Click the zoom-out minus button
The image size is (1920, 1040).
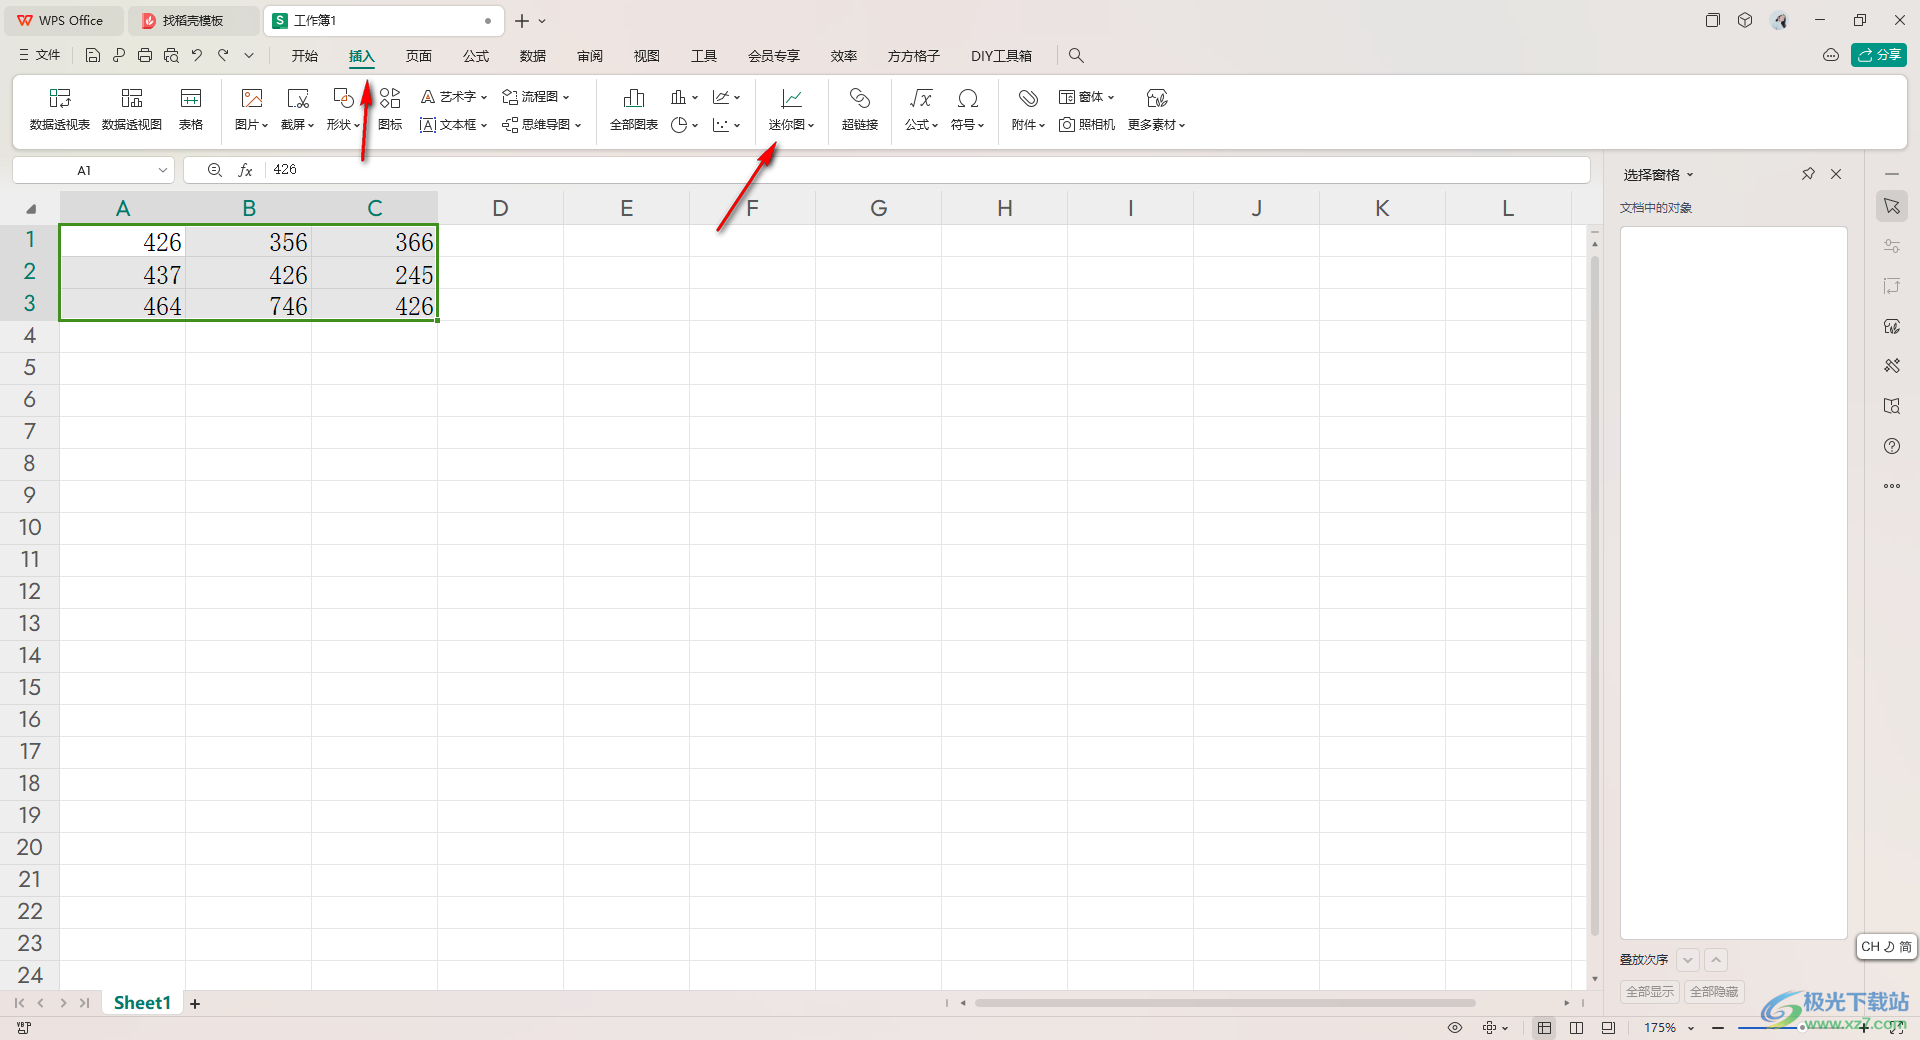[x=1718, y=1028]
